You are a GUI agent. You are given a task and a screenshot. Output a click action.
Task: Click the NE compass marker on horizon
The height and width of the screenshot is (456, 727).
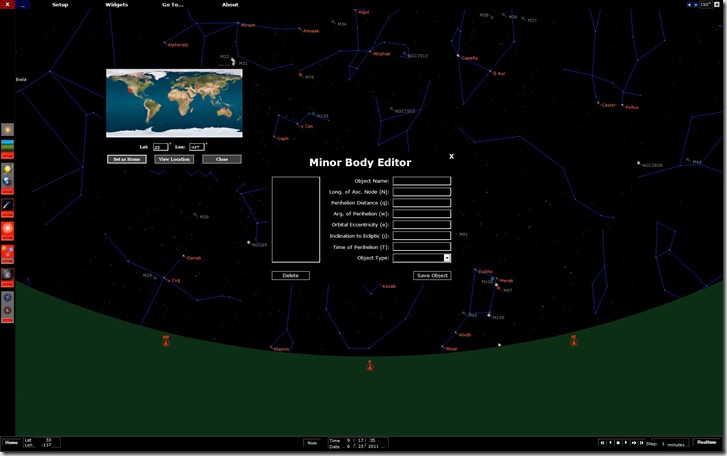[574, 341]
